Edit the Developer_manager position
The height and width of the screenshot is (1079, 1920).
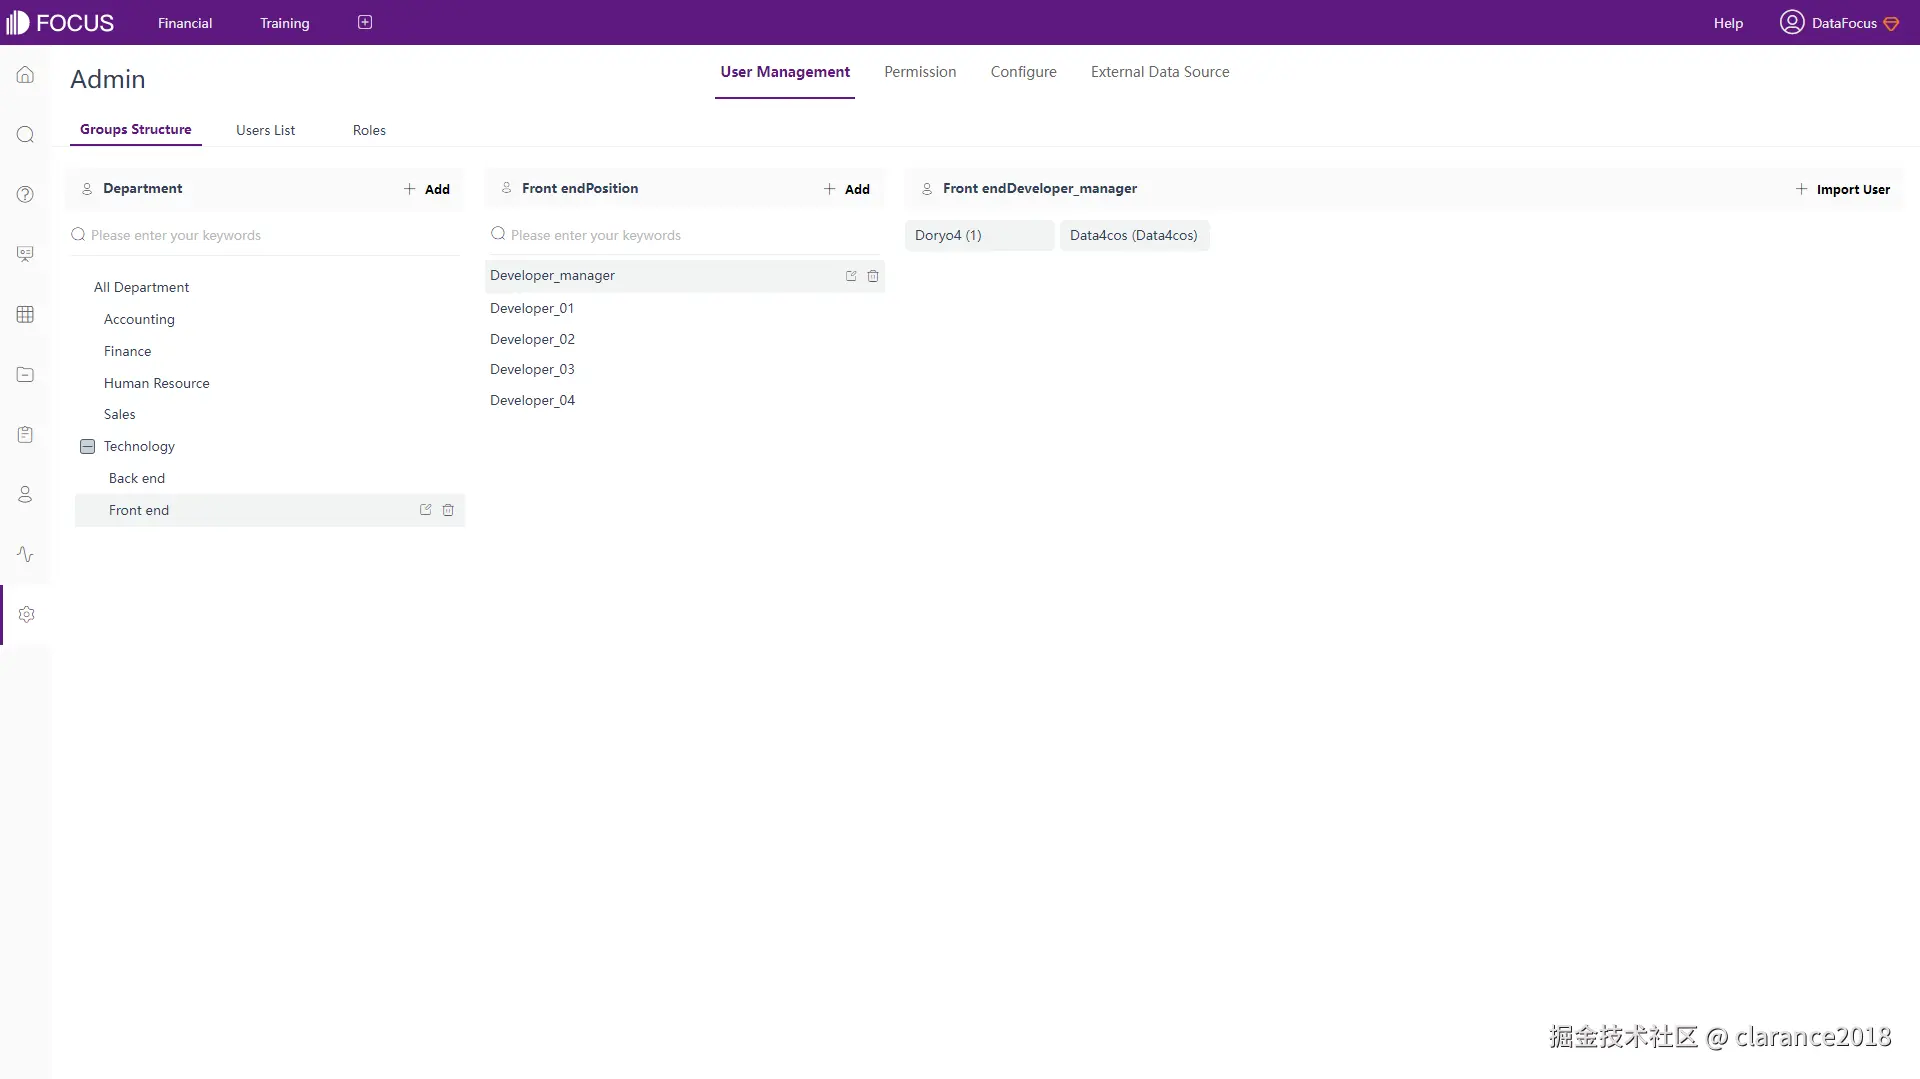pyautogui.click(x=851, y=276)
